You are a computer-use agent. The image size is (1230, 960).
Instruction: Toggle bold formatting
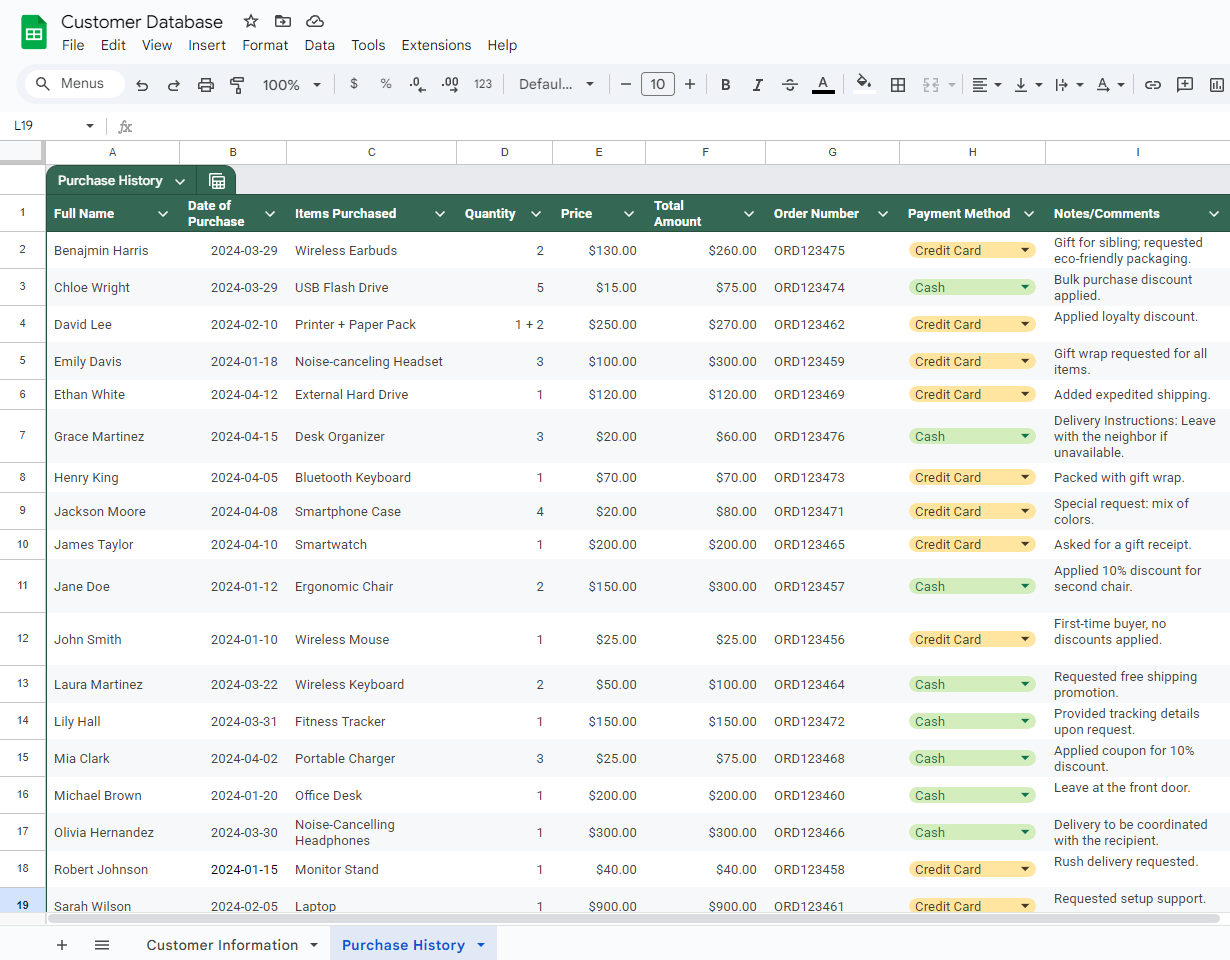(726, 85)
